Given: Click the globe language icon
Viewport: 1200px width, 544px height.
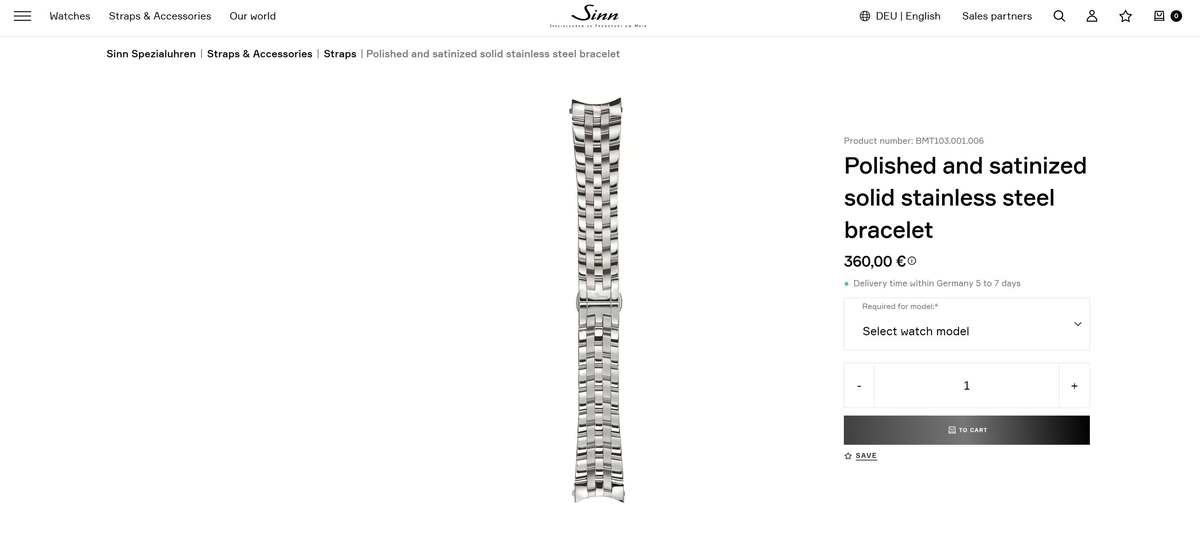Looking at the screenshot, I should click(865, 16).
